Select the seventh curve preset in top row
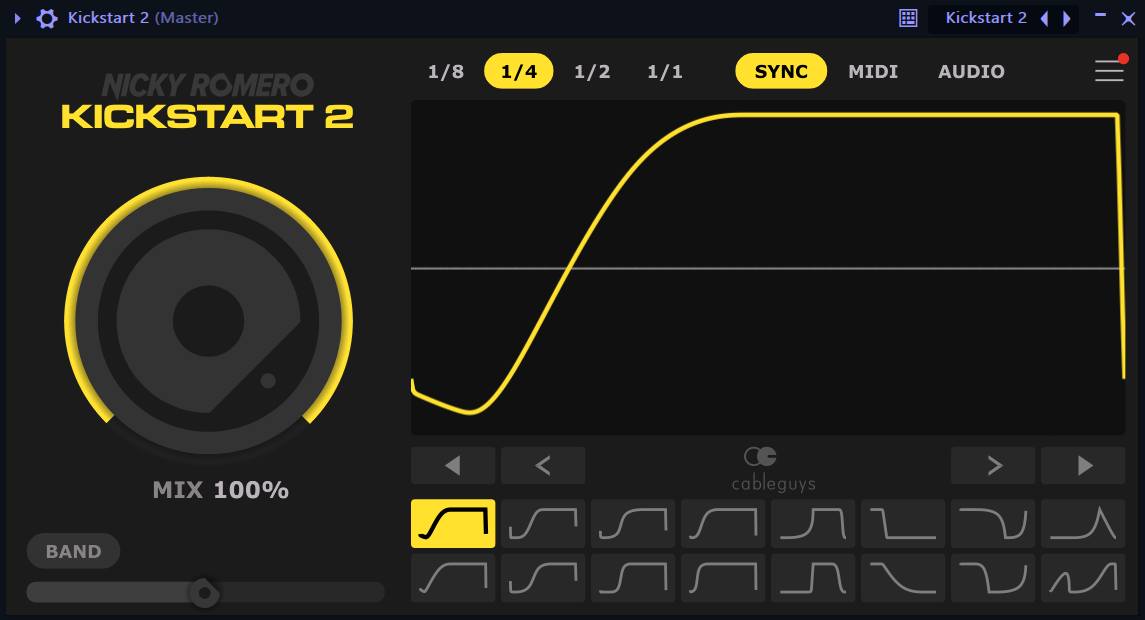Viewport: 1145px width, 620px height. pyautogui.click(x=993, y=524)
